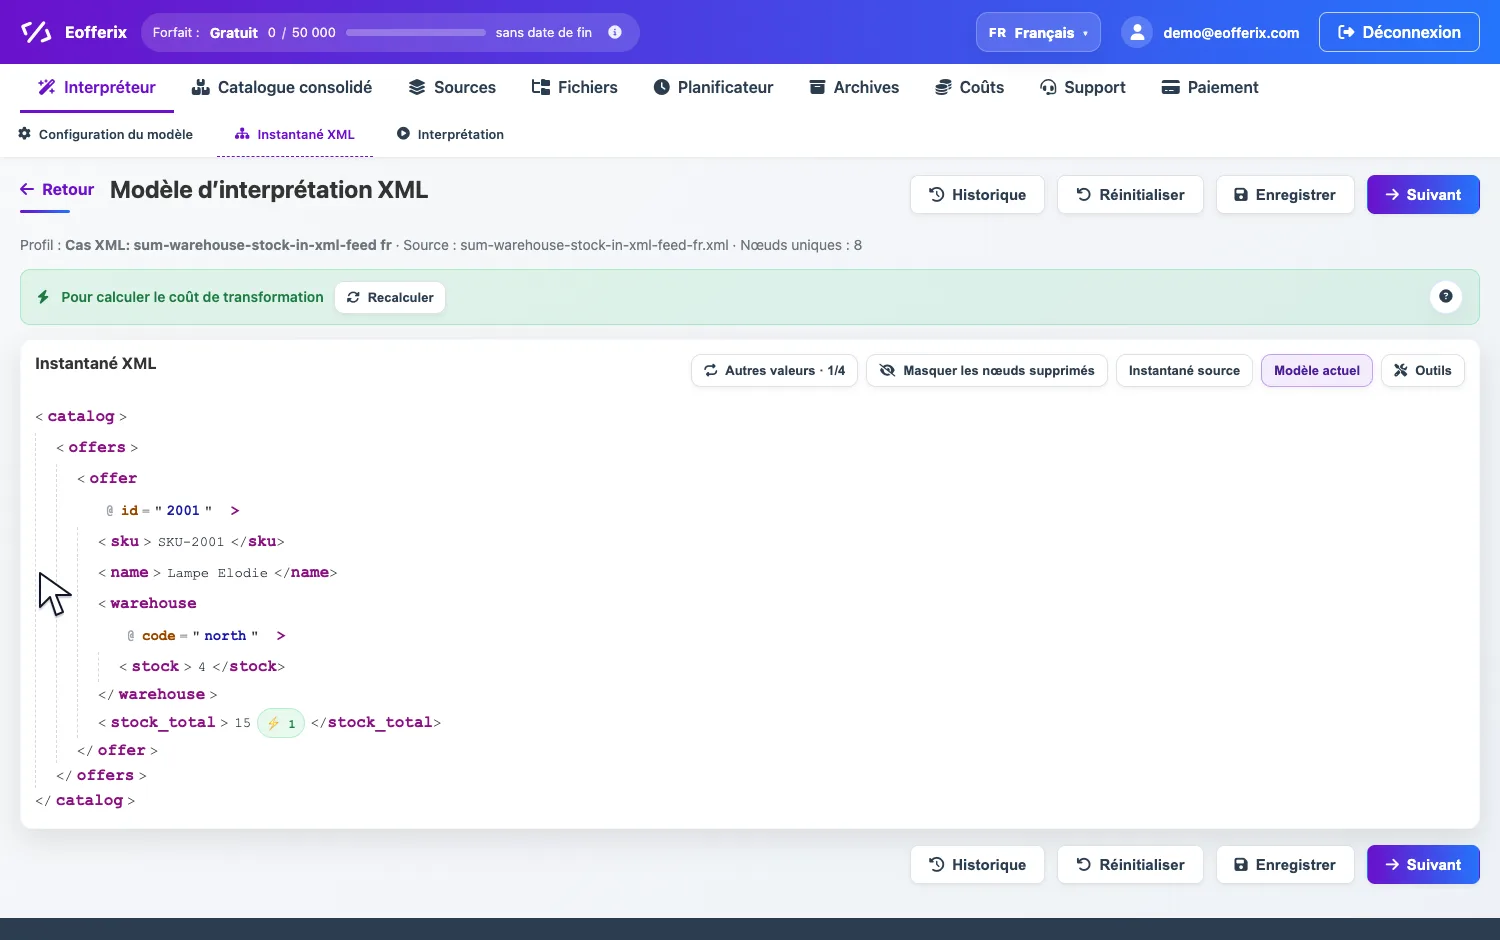Click the user avatar icon
1500x940 pixels.
coord(1137,32)
